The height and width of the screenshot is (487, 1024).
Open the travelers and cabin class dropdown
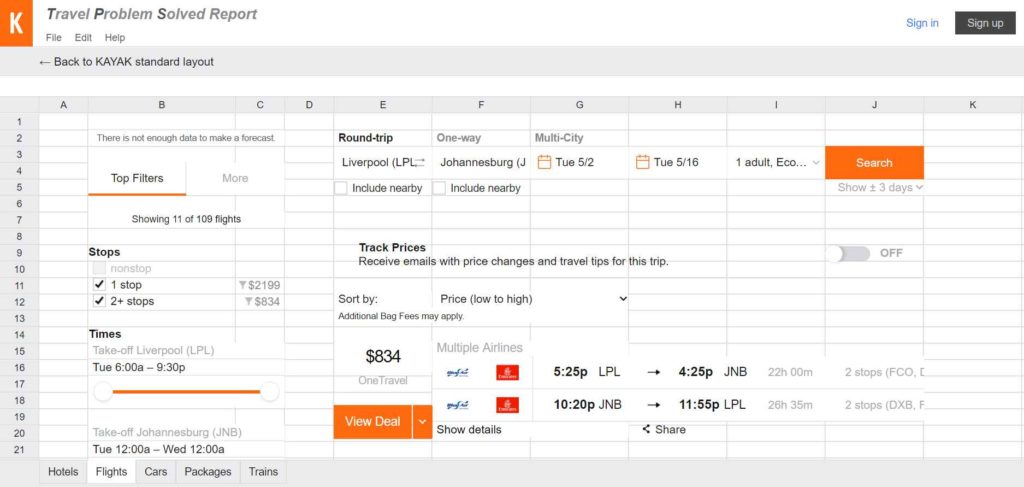click(776, 163)
